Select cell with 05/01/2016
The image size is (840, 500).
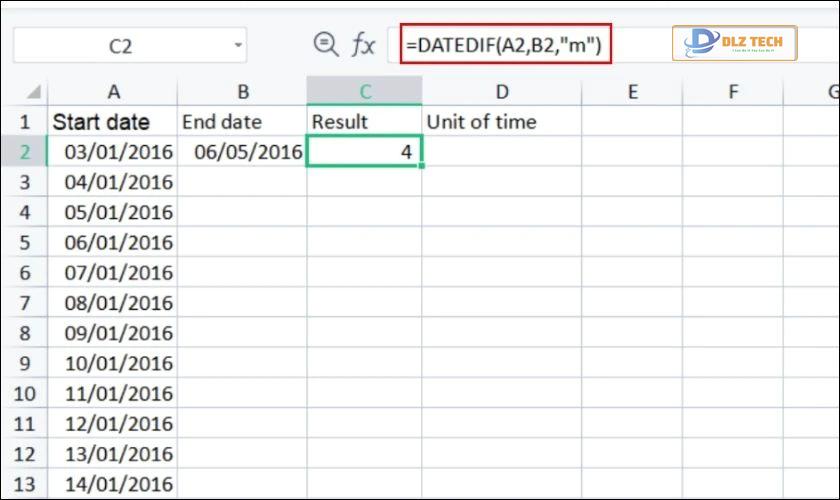pyautogui.click(x=113, y=212)
